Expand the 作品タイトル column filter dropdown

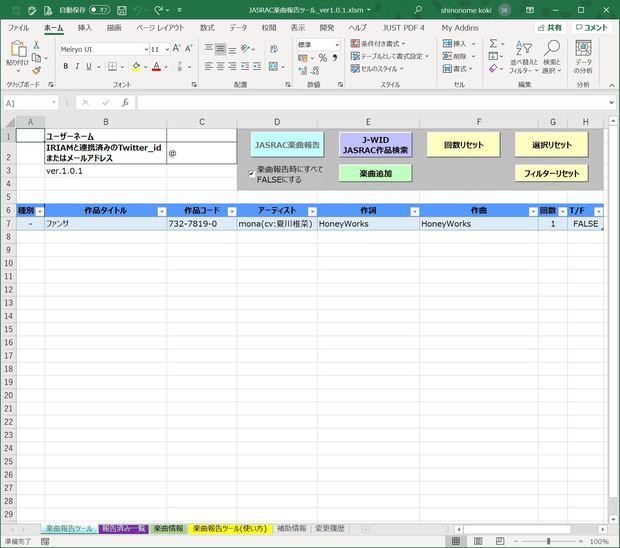point(161,212)
